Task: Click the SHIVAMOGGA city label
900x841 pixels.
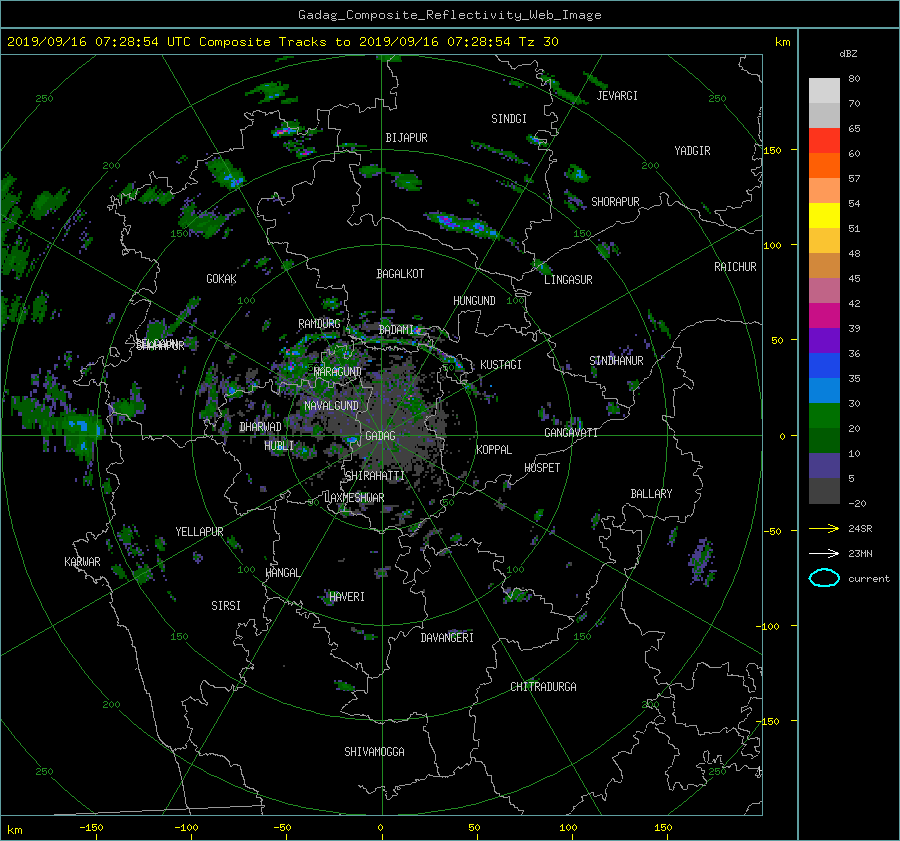Action: coord(374,752)
